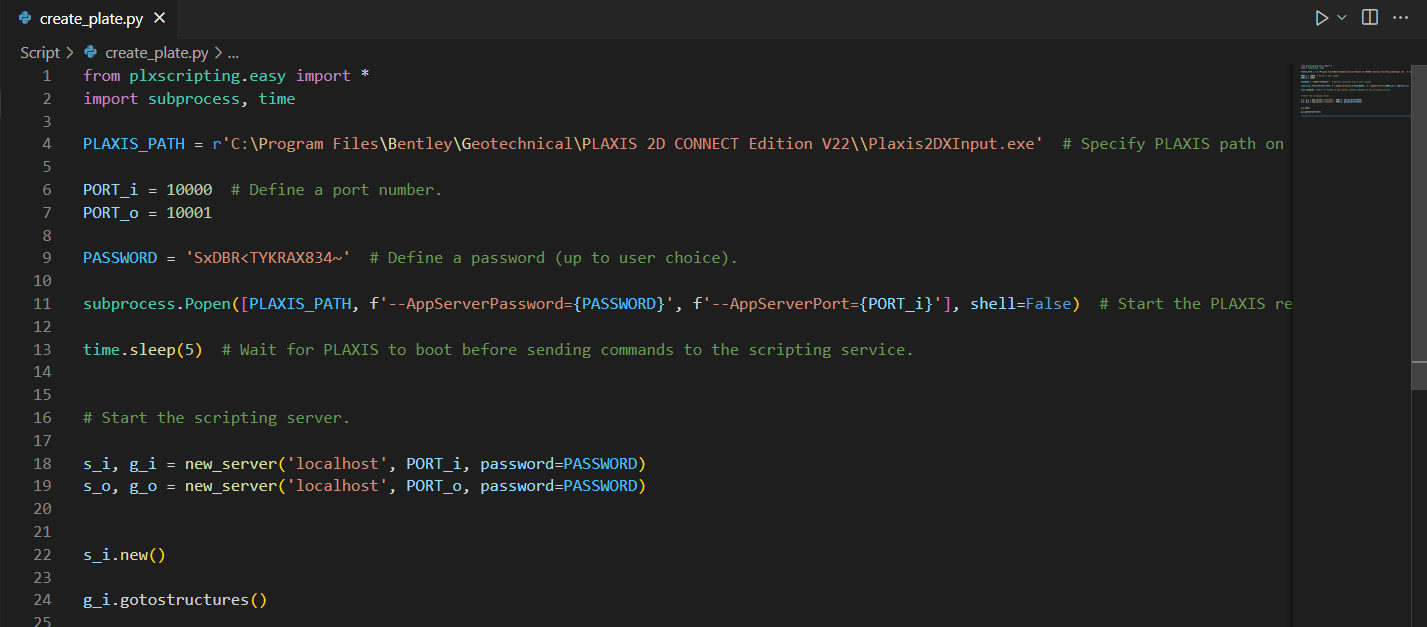Open the More Actions ellipsis menu
This screenshot has width=1427, height=627.
[x=1400, y=18]
